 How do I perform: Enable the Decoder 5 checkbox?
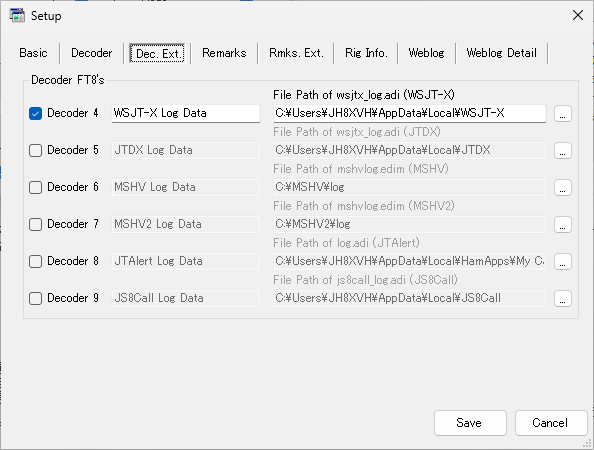point(36,150)
